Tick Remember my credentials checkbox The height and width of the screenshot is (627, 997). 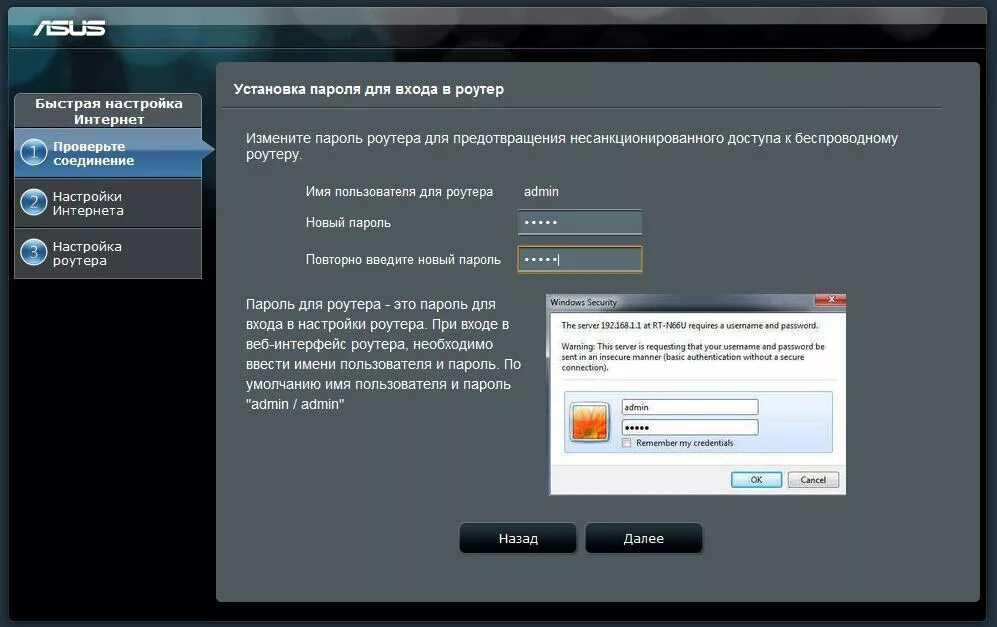pos(627,443)
